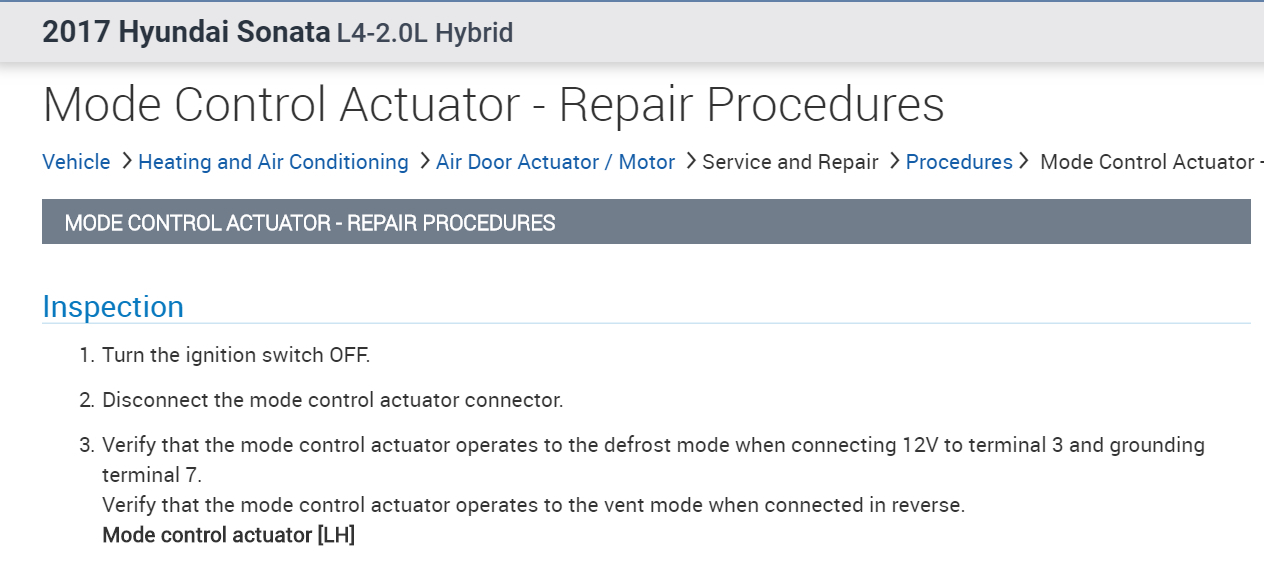The height and width of the screenshot is (567, 1264).
Task: Click step 2 about disconnecting the connector
Action: [x=332, y=401]
